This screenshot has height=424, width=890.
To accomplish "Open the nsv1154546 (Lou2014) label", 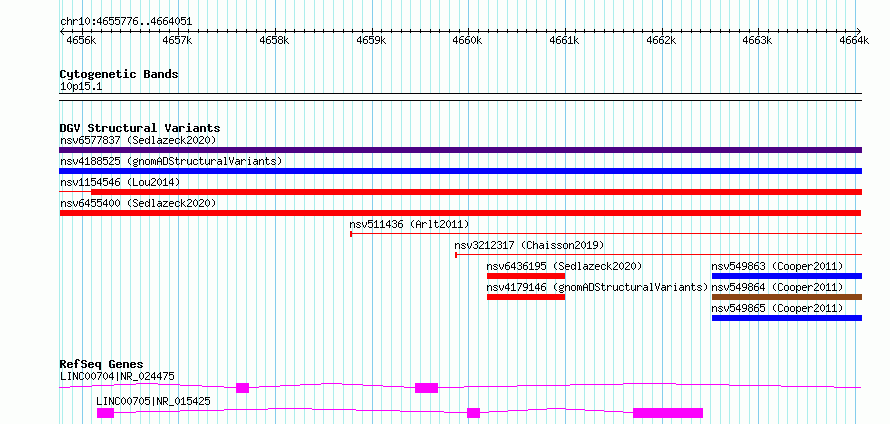I will 120,182.
